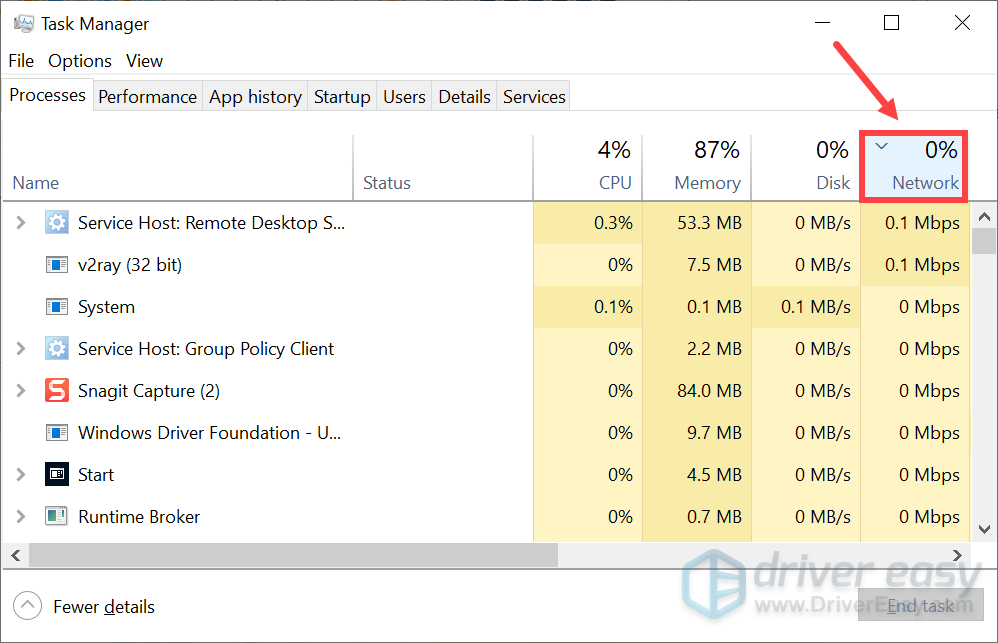Expand the Runtime Broker row
Image resolution: width=998 pixels, height=643 pixels.
[x=21, y=516]
